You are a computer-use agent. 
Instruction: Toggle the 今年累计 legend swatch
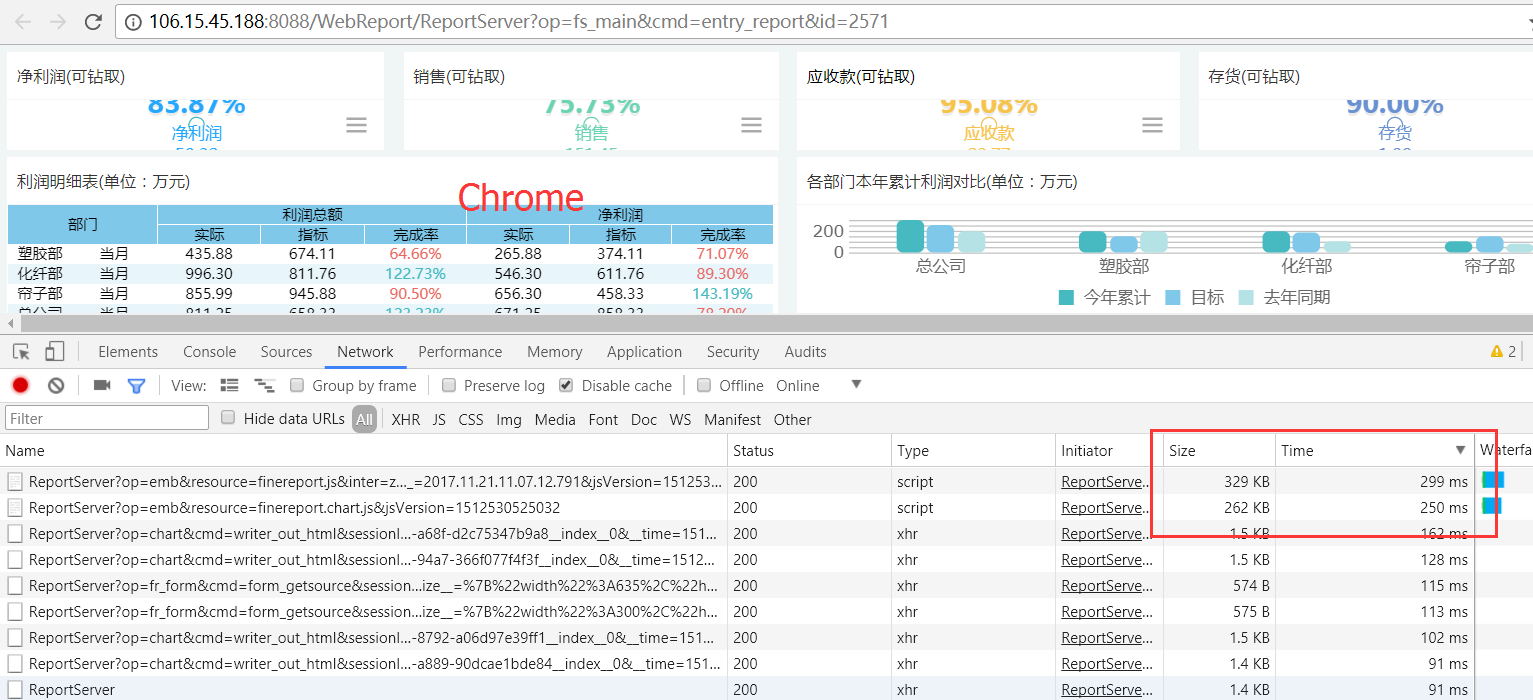click(x=1066, y=297)
